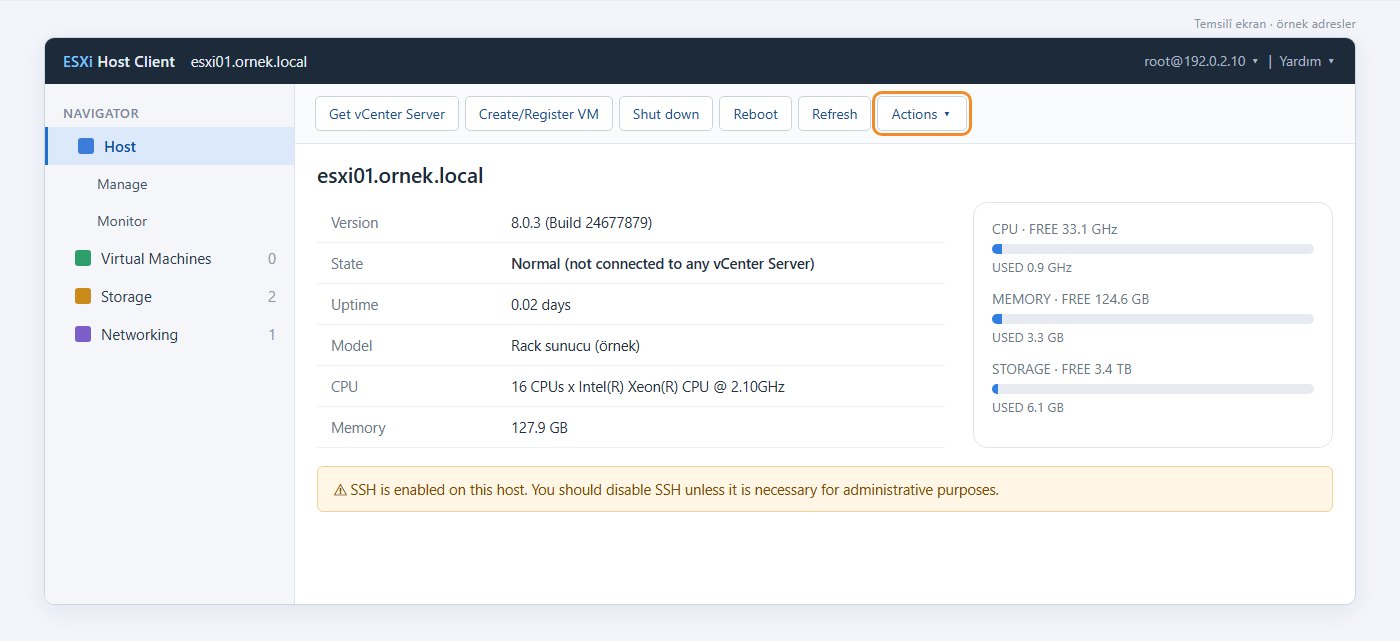Click the ESXi Host Client title
The height and width of the screenshot is (641, 1400).
click(119, 61)
